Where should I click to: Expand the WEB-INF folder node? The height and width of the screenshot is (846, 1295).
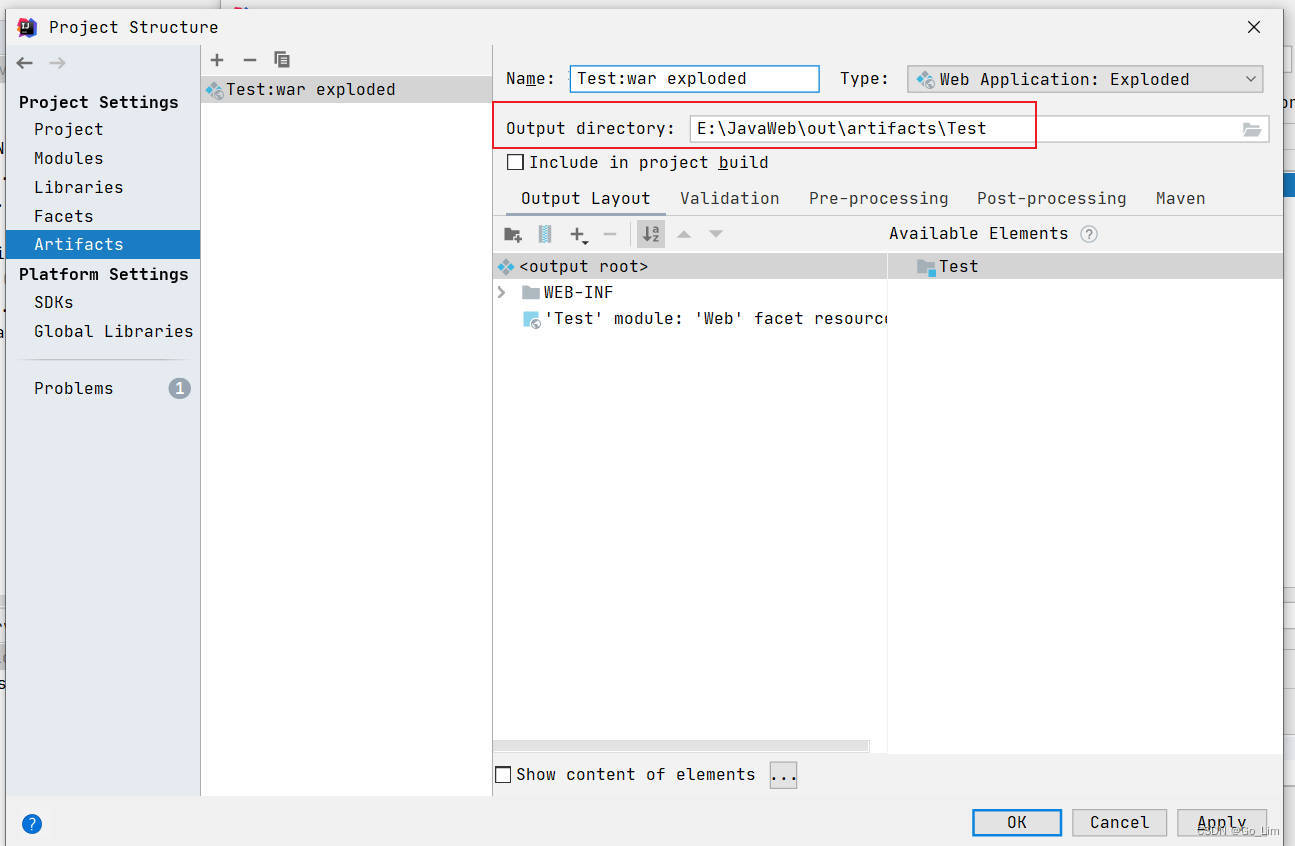click(x=502, y=293)
